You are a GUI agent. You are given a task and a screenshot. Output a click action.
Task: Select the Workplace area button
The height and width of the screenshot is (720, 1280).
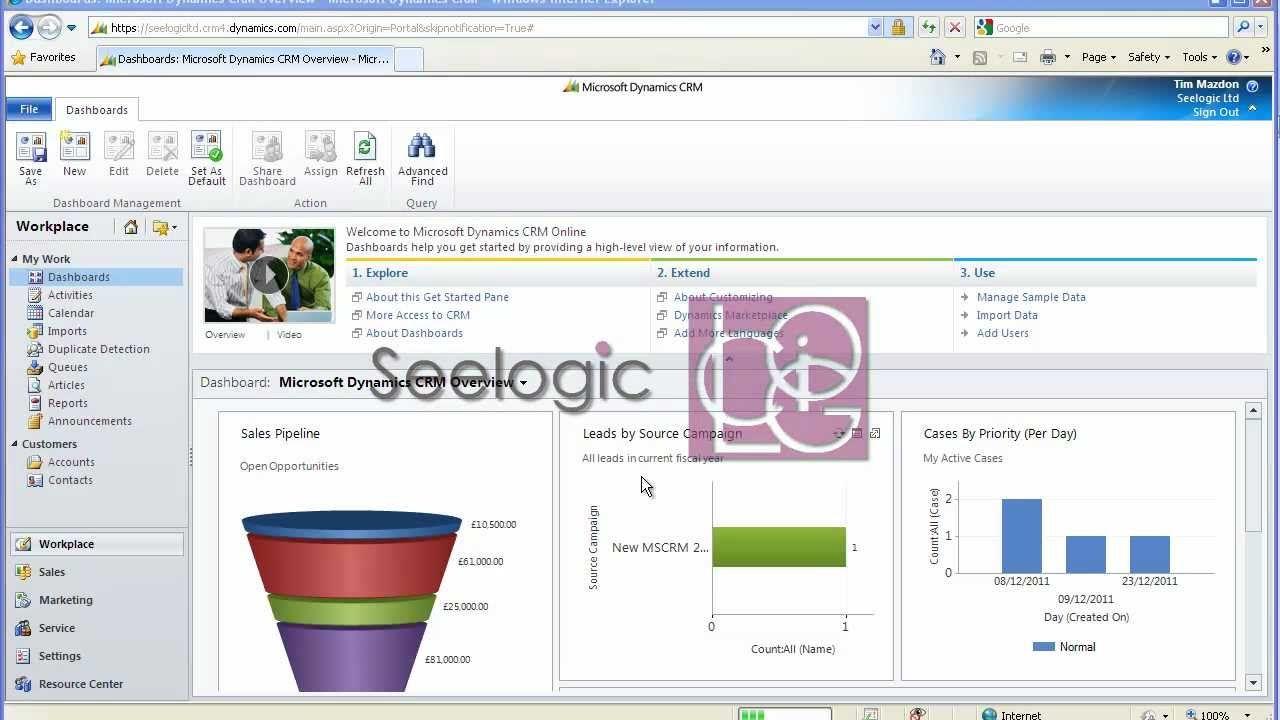[97, 544]
